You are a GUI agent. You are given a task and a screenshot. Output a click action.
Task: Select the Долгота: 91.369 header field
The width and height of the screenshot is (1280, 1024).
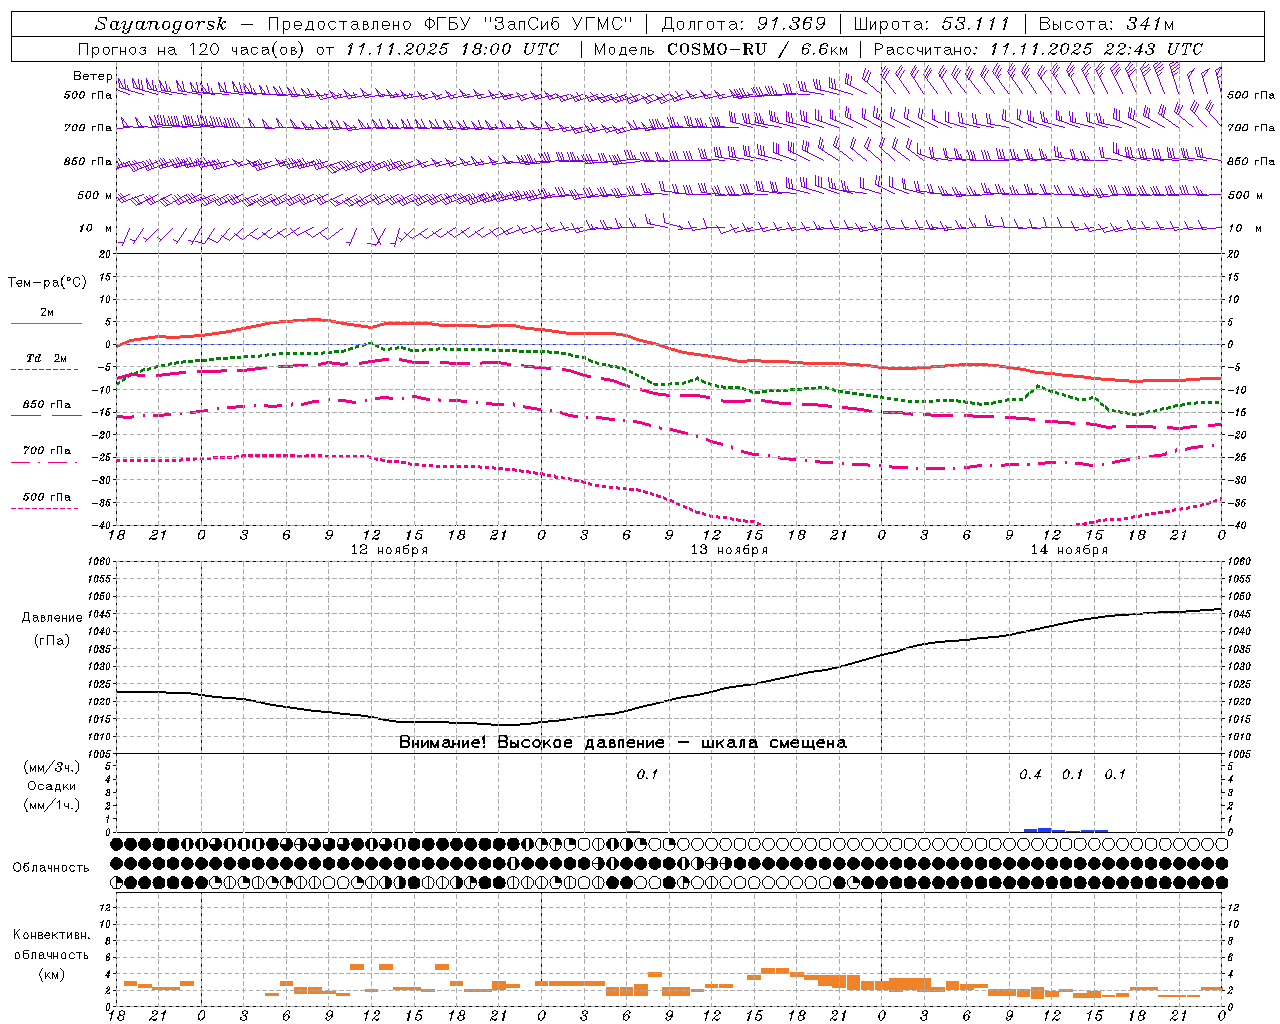pos(743,24)
